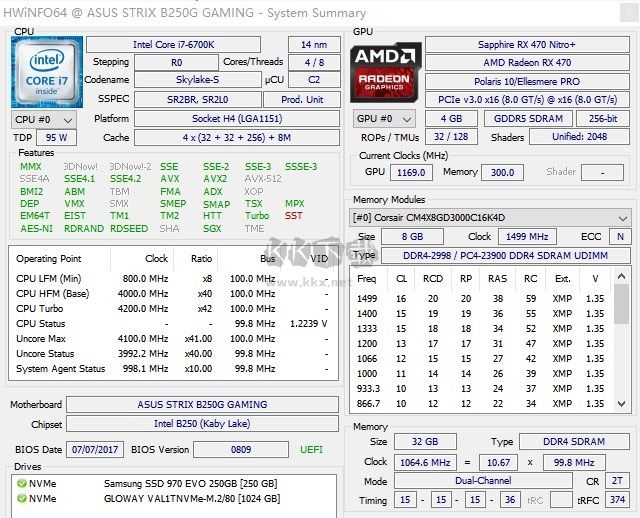Screen dimensions: 640x518
Task: Click the tRFC 374 field
Action: 618,500
